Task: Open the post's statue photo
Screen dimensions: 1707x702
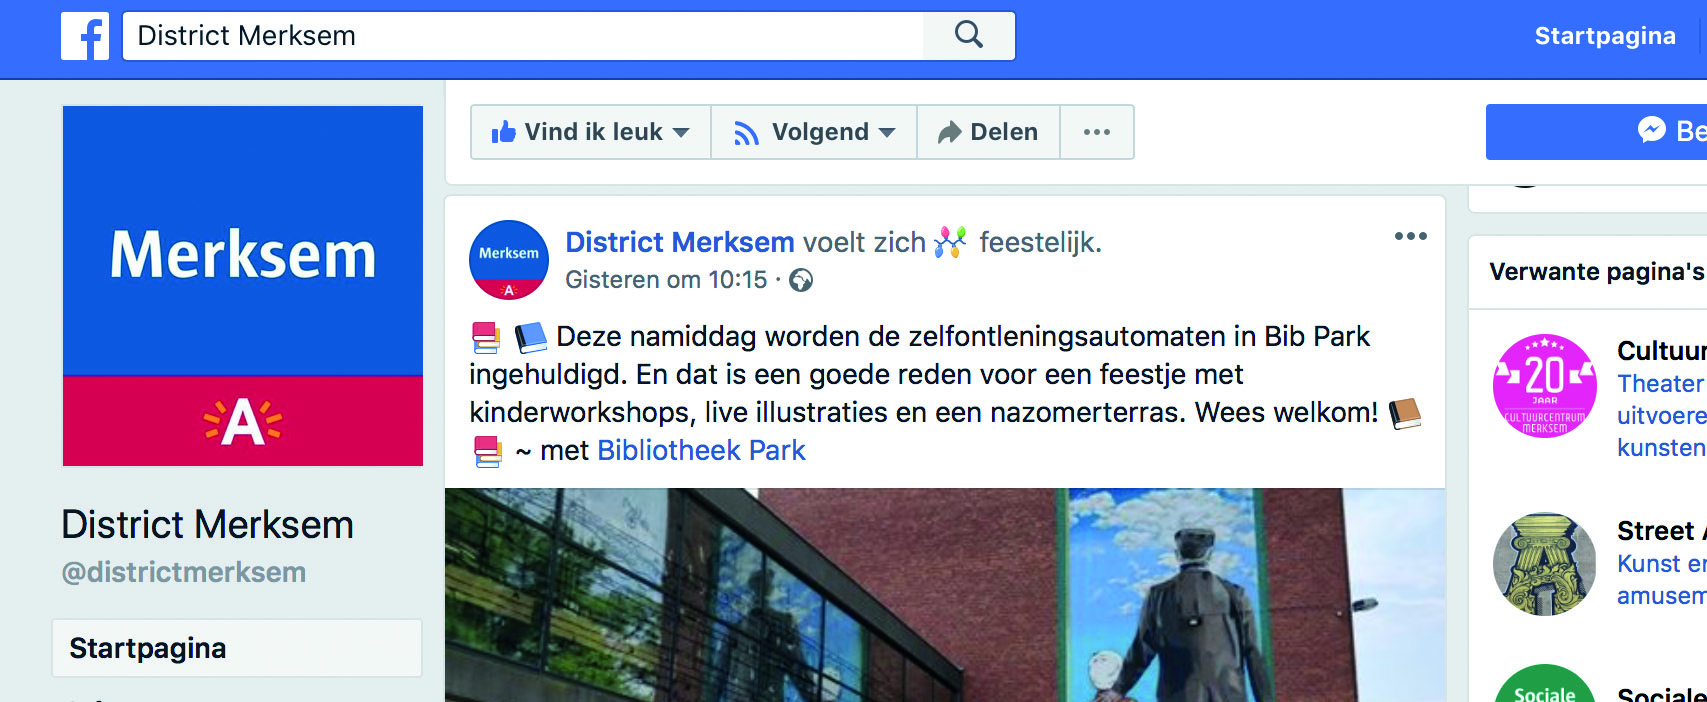Action: point(945,595)
